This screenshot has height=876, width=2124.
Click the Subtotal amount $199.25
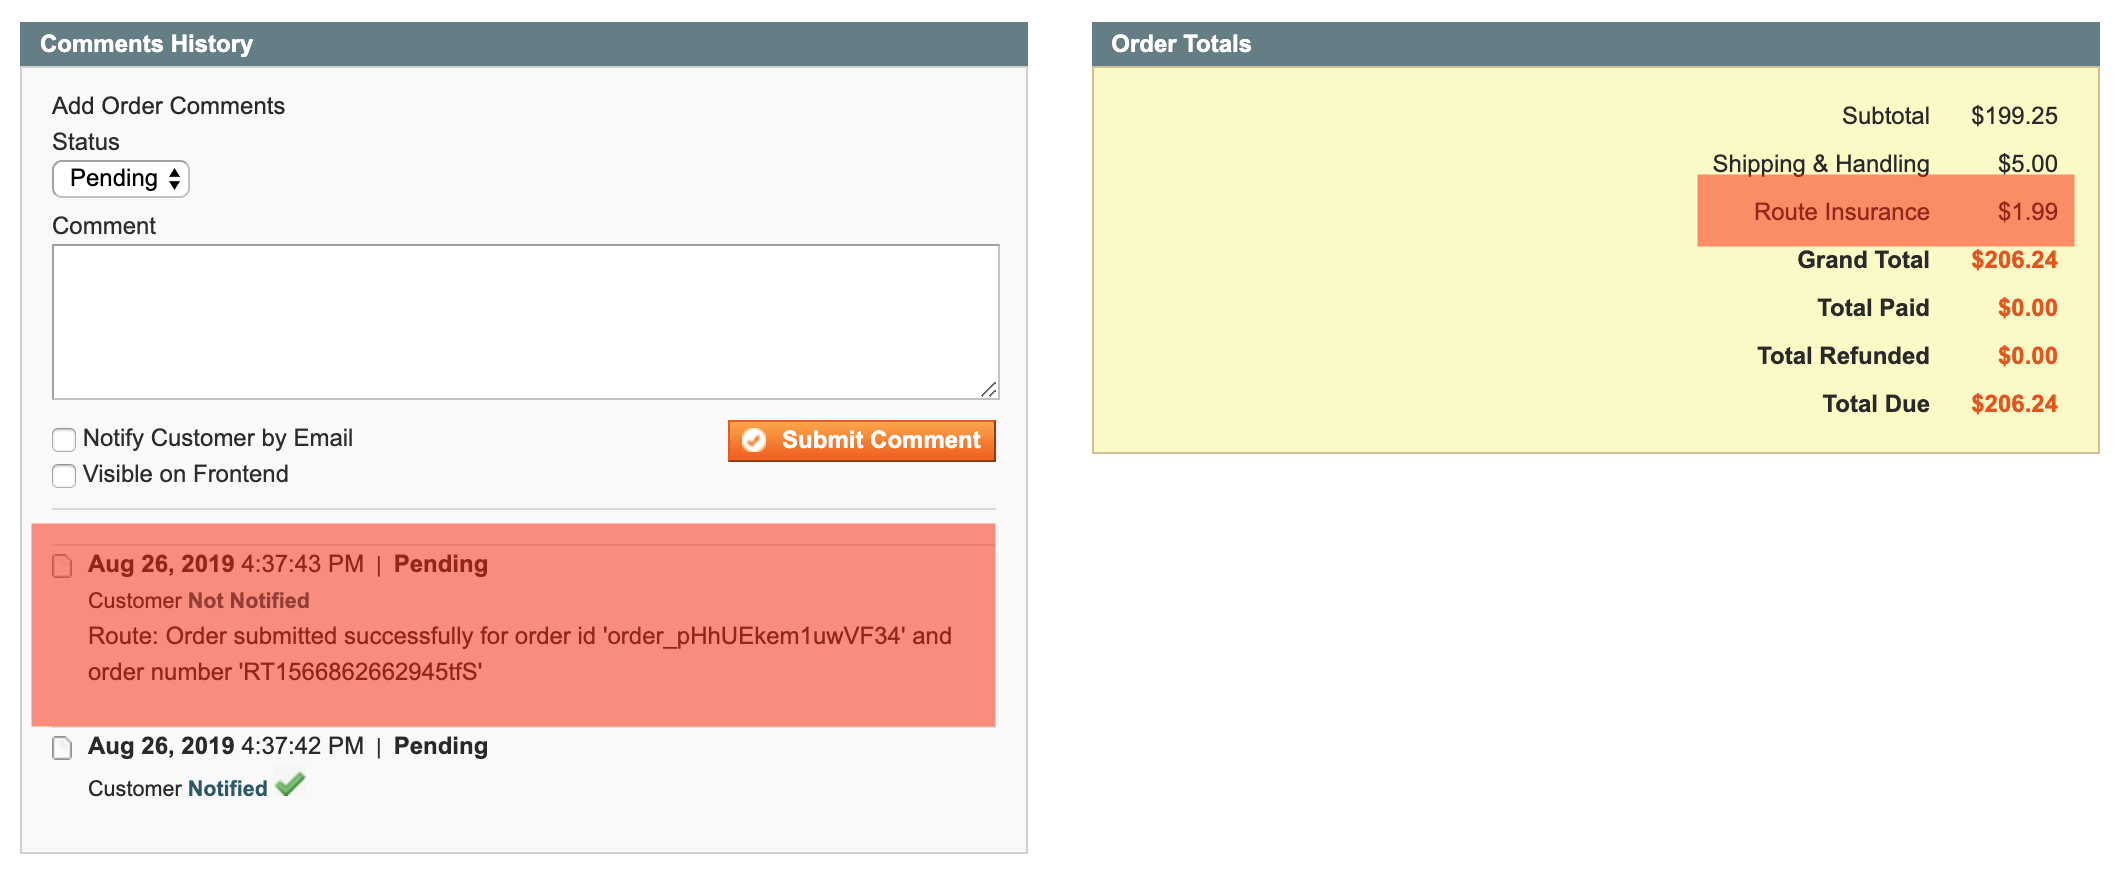click(2013, 116)
